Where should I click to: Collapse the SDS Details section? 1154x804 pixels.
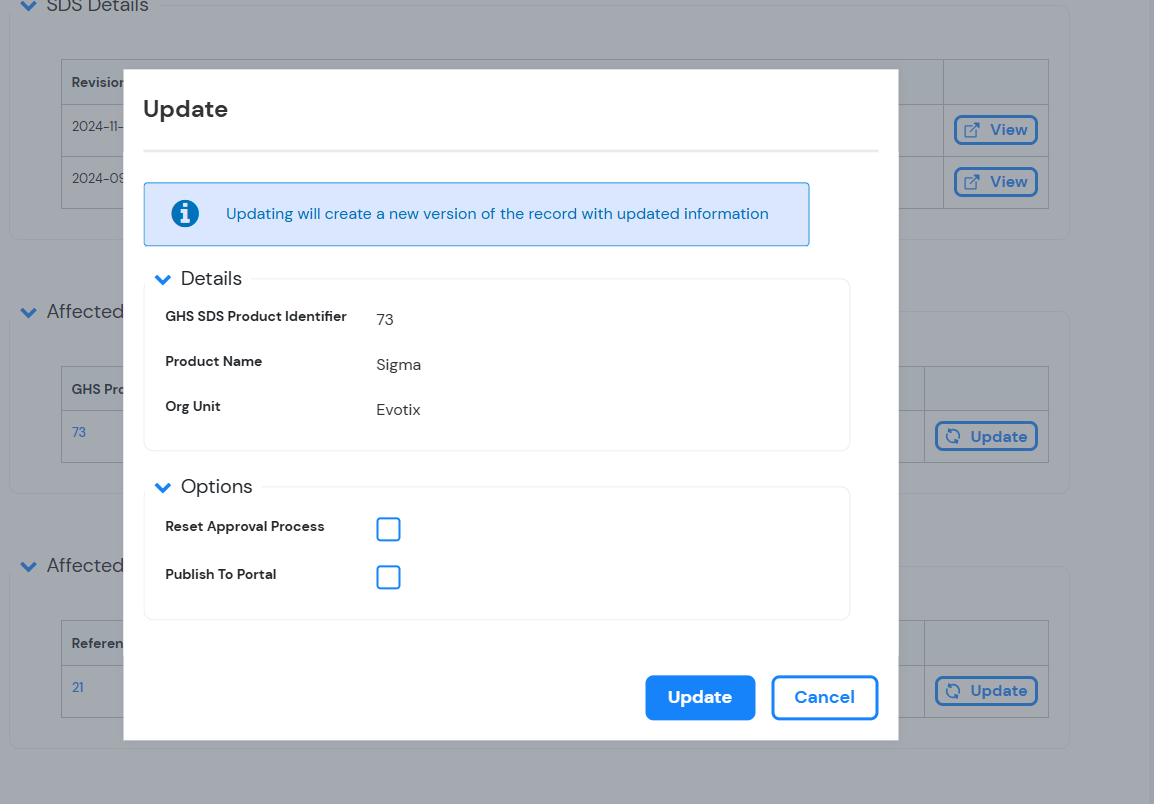point(28,6)
